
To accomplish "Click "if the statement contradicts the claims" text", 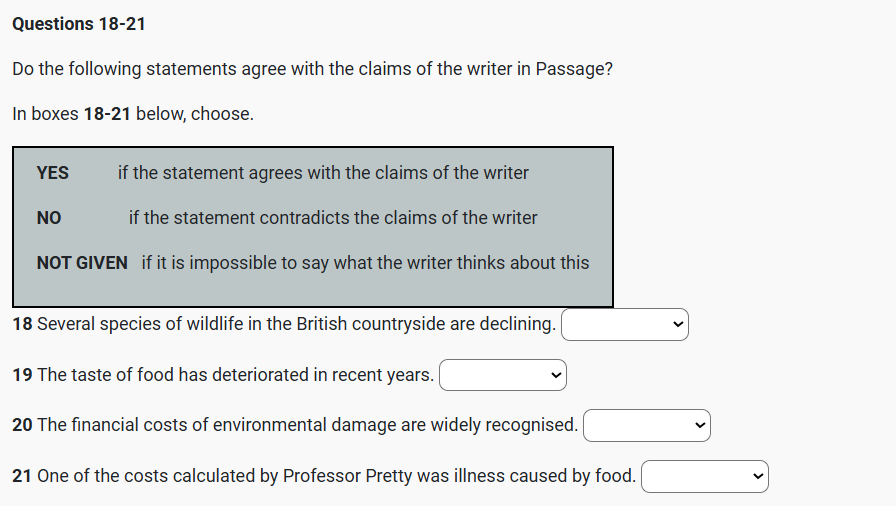I will [333, 218].
